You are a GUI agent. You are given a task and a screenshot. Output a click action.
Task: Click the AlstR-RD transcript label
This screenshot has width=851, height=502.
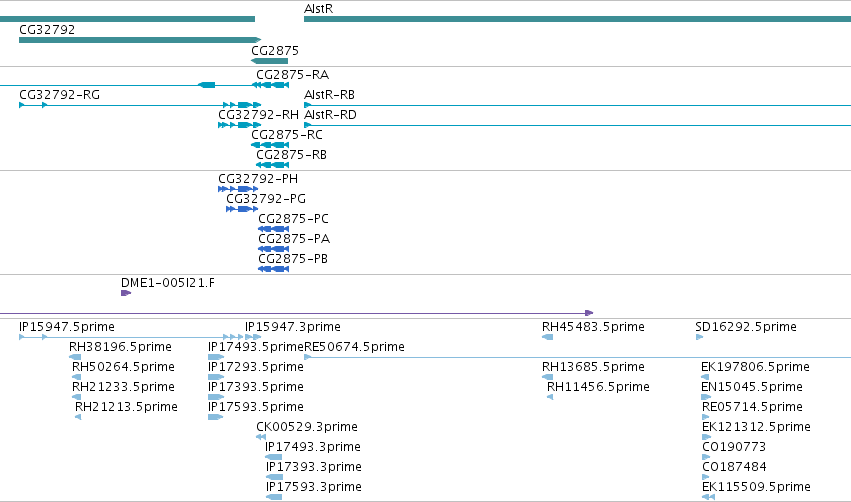(331, 115)
